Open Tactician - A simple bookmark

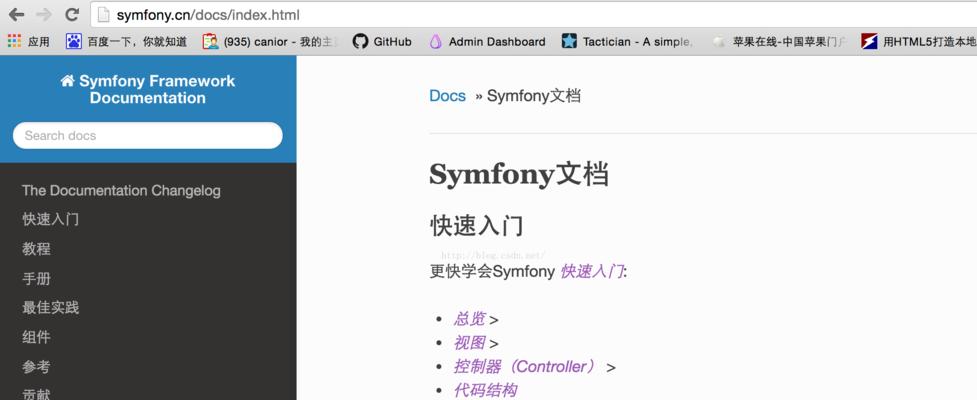click(x=637, y=42)
